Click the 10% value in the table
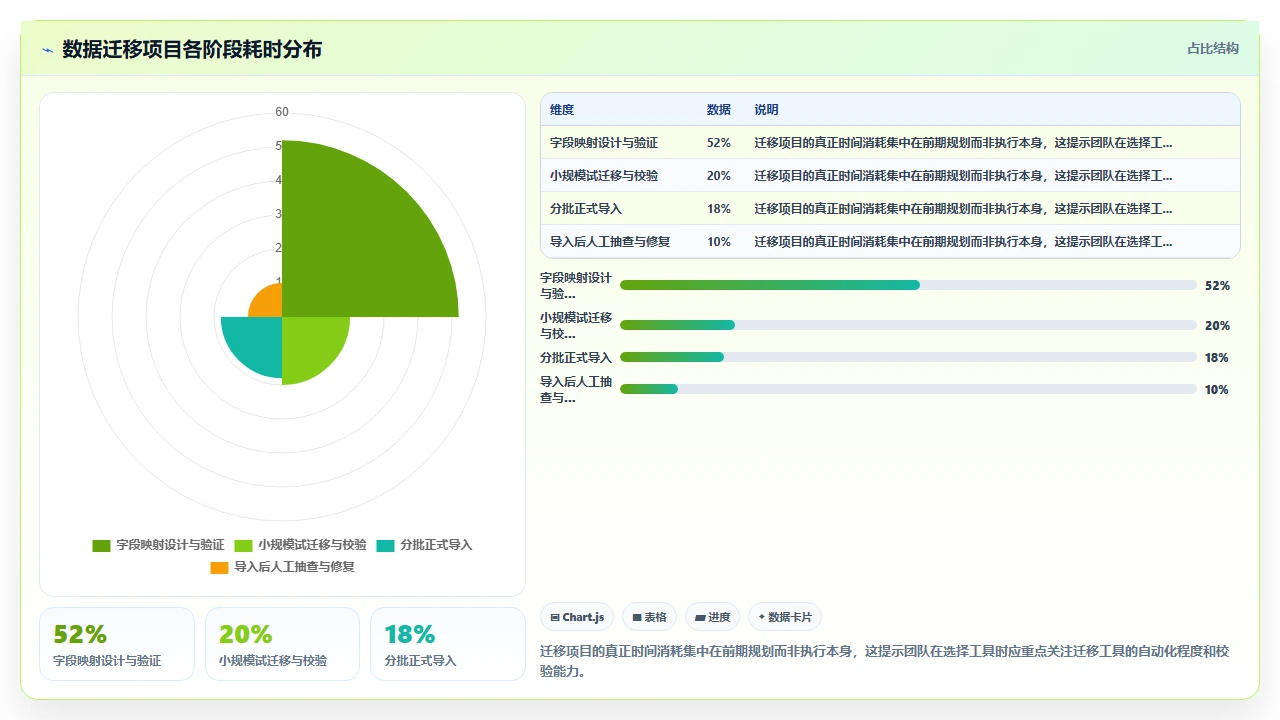This screenshot has height=720, width=1280. point(719,242)
